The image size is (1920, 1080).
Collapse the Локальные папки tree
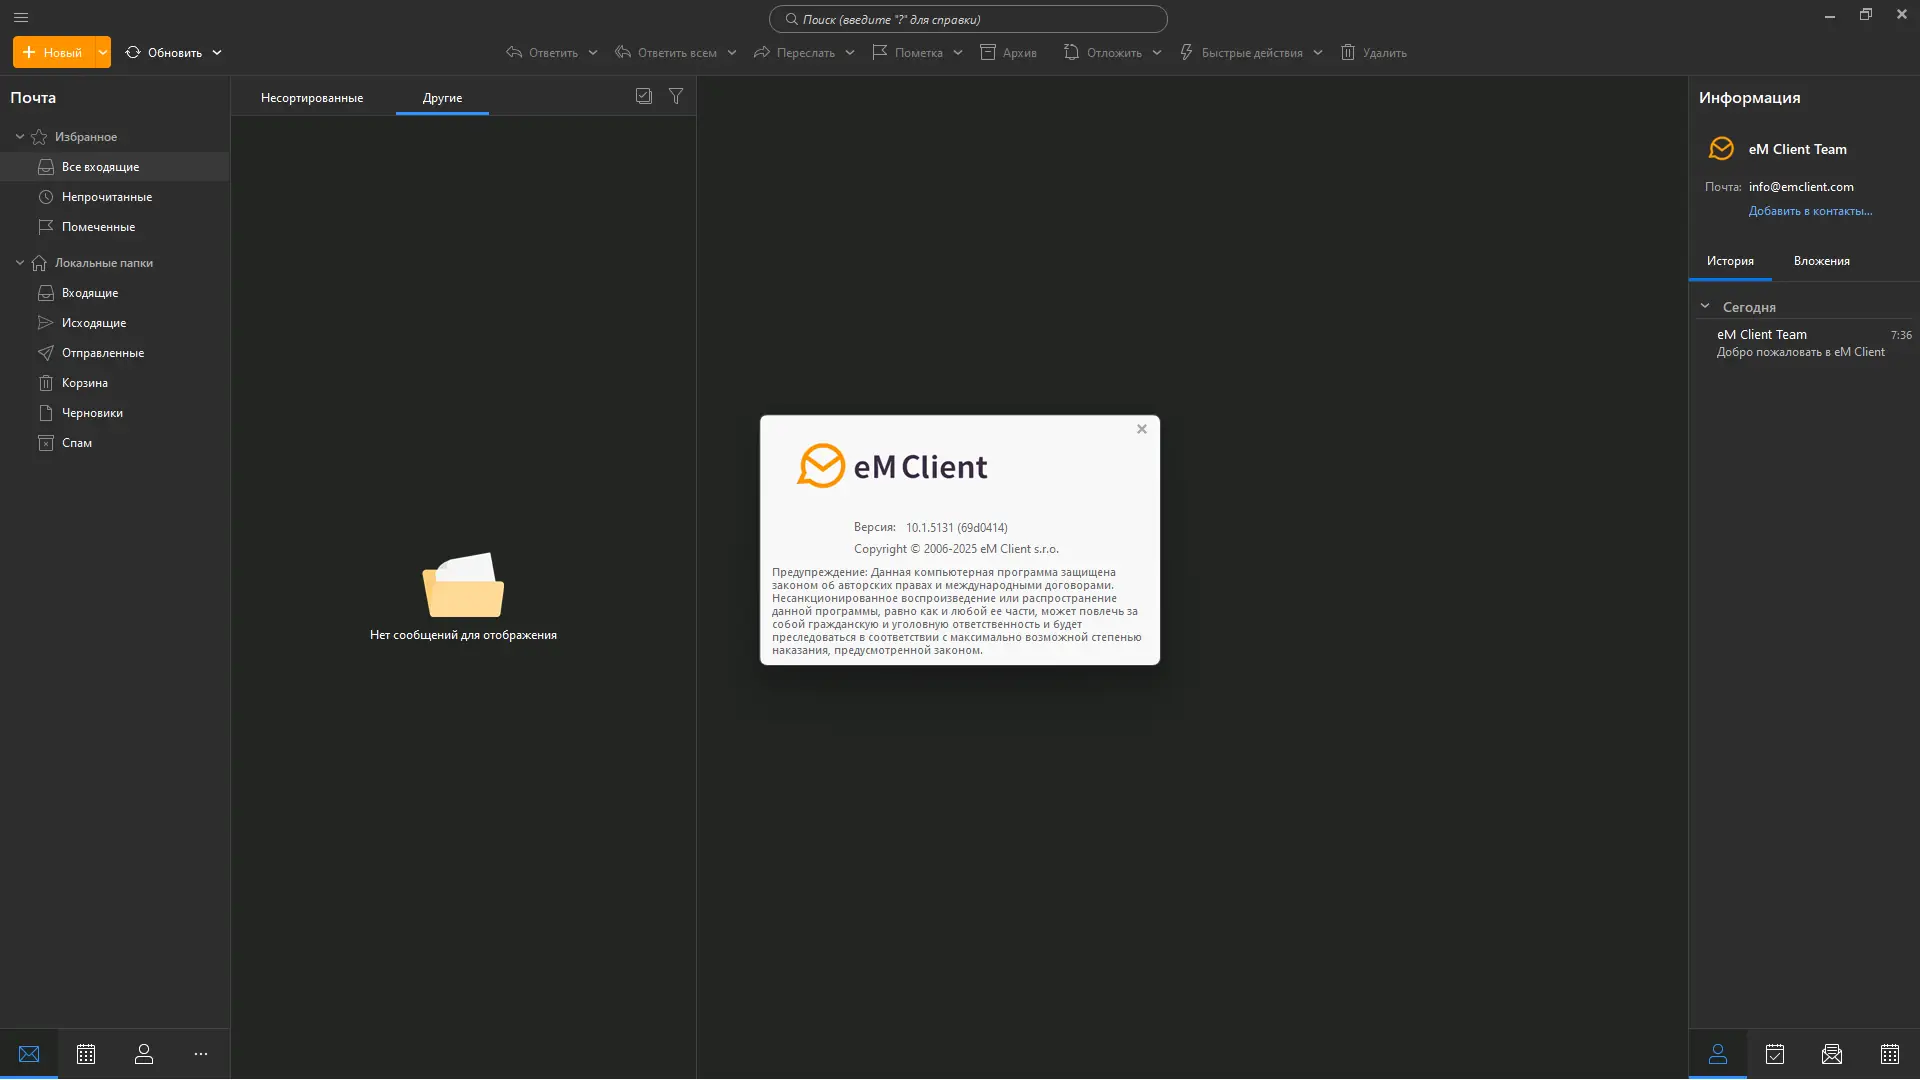click(20, 263)
